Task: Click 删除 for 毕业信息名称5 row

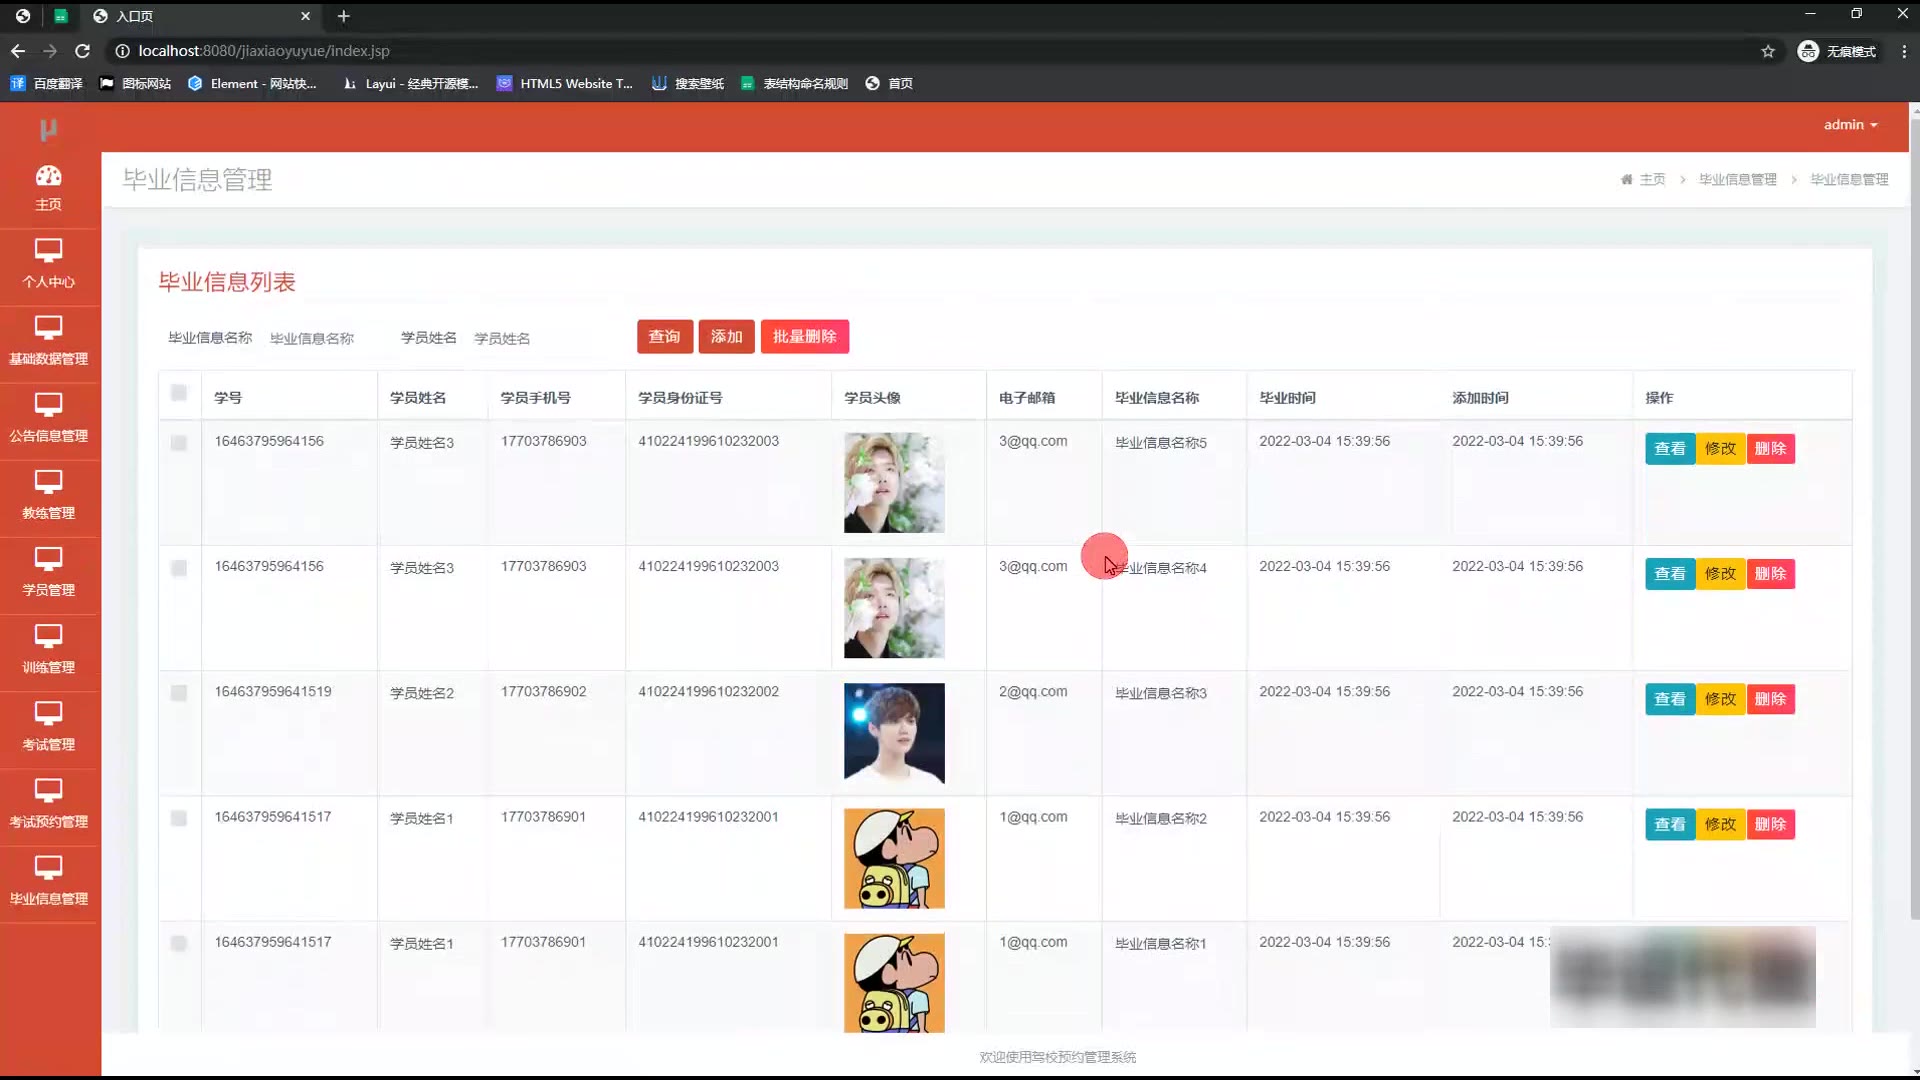Action: pyautogui.click(x=1771, y=449)
